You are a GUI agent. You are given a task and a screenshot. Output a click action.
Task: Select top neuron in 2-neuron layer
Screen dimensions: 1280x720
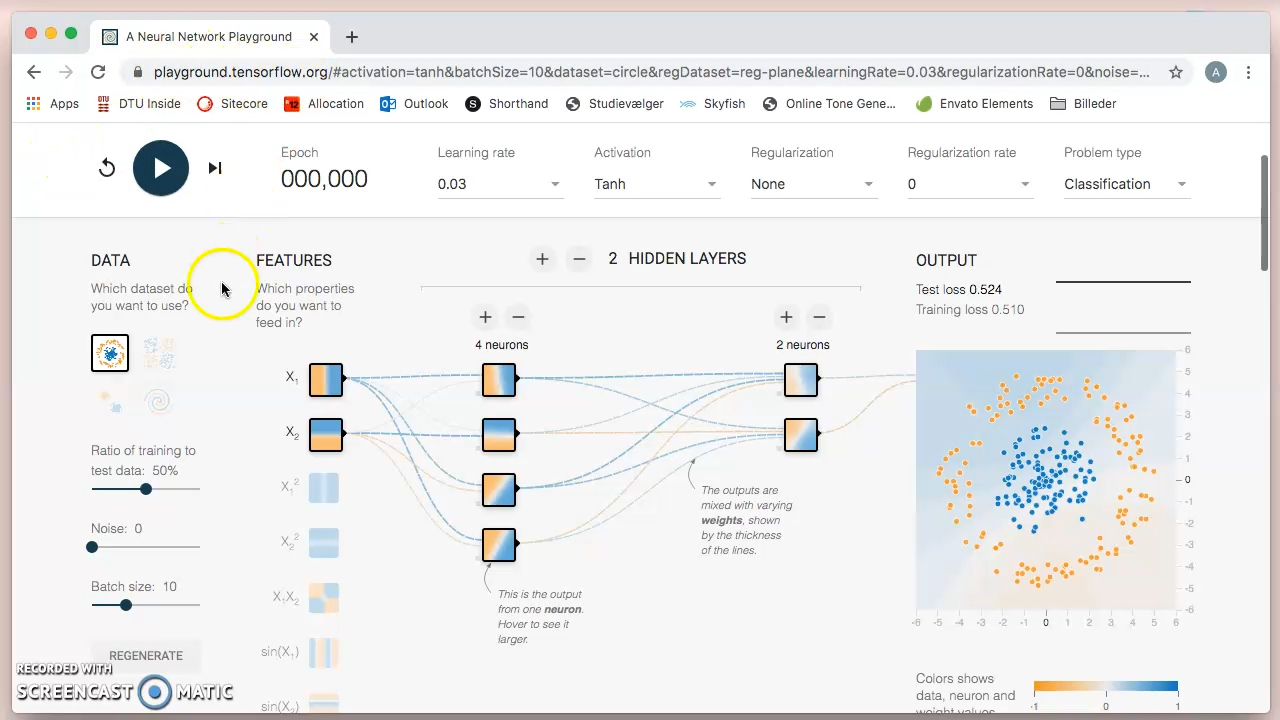coord(800,380)
